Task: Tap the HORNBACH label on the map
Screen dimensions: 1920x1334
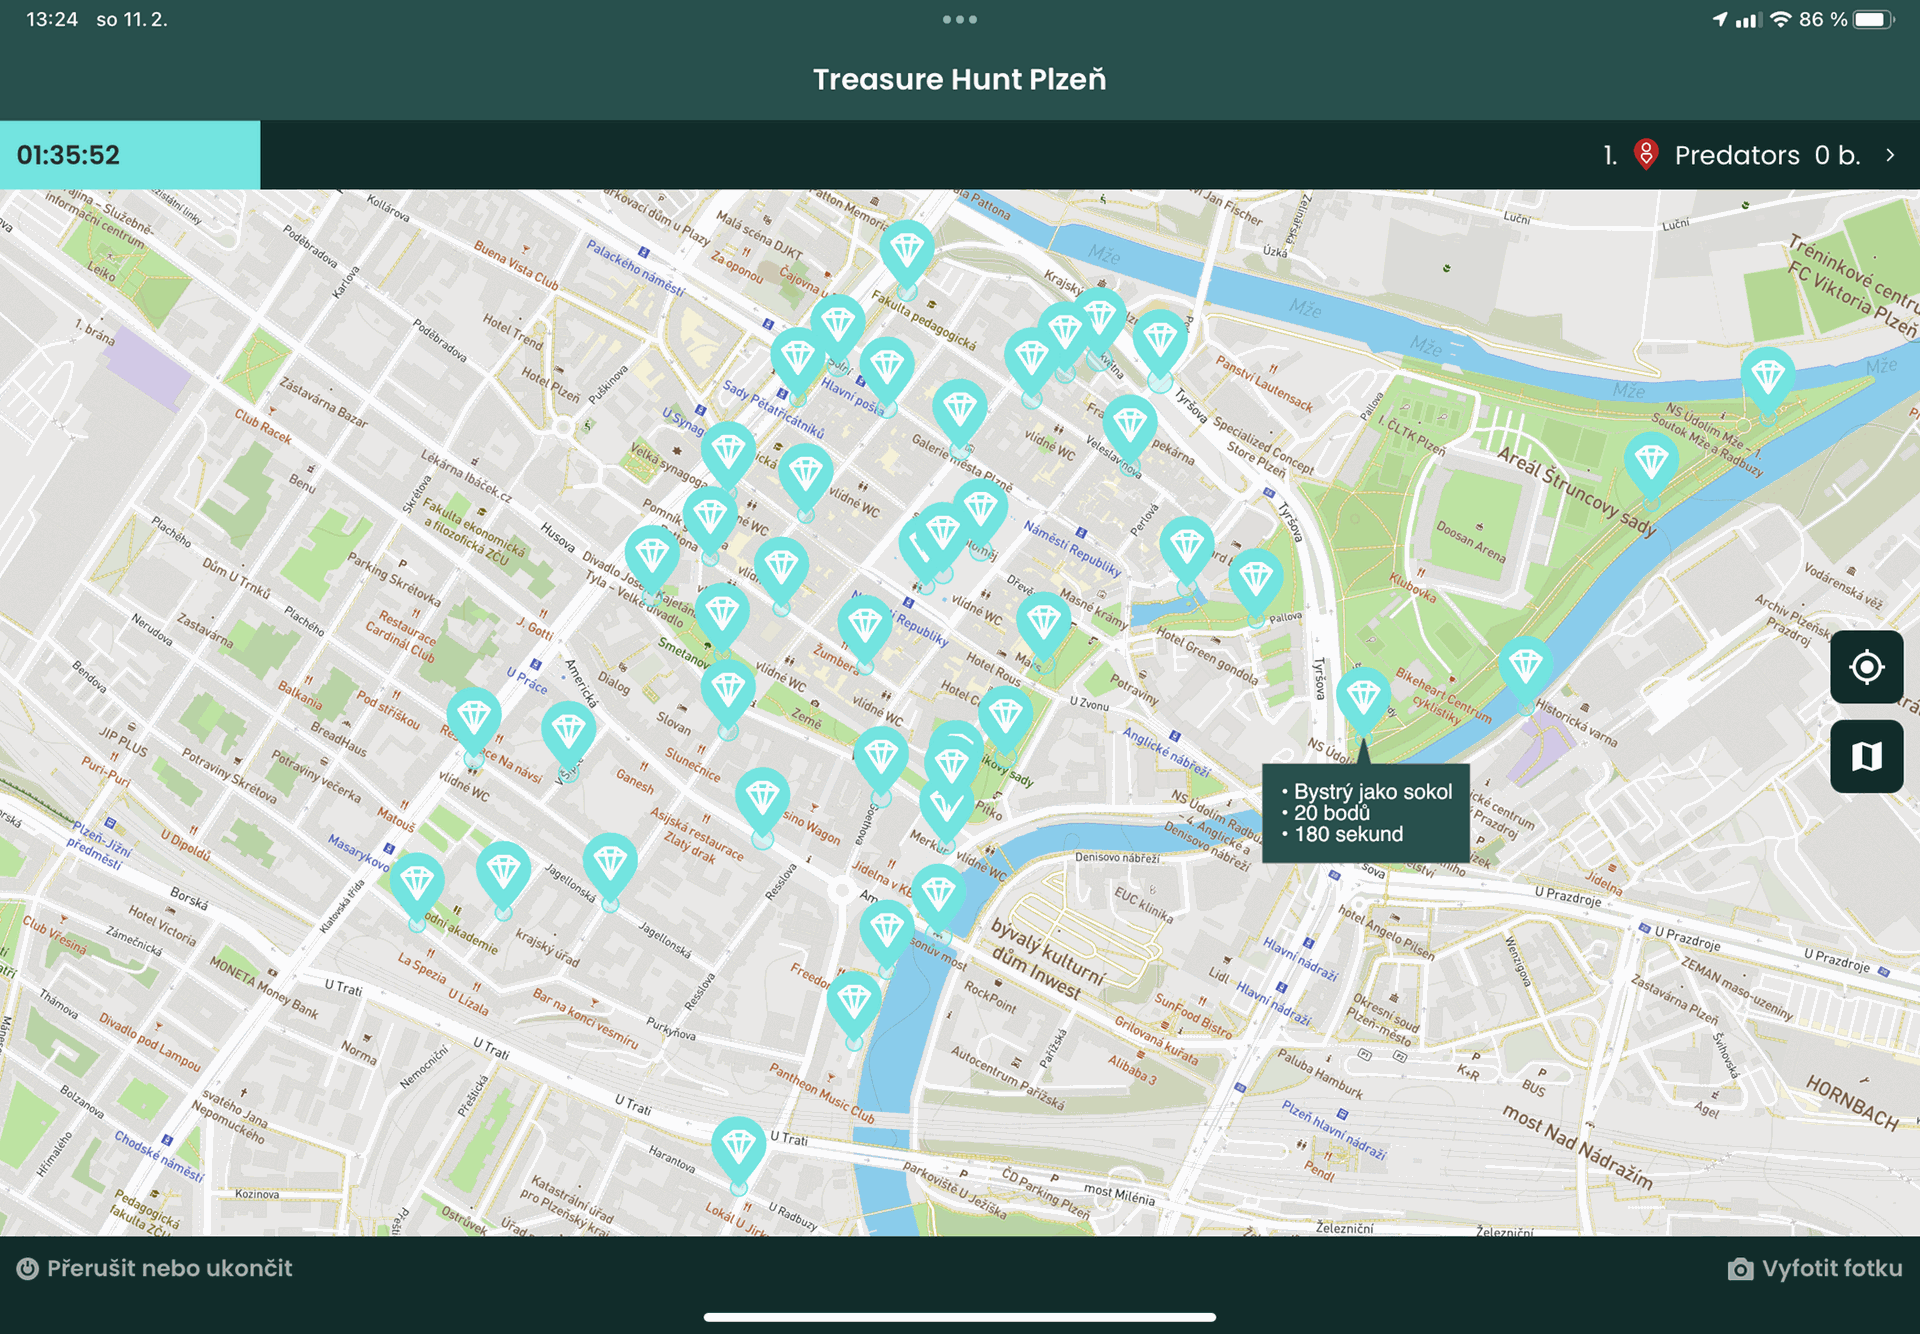Action: point(1852,1102)
